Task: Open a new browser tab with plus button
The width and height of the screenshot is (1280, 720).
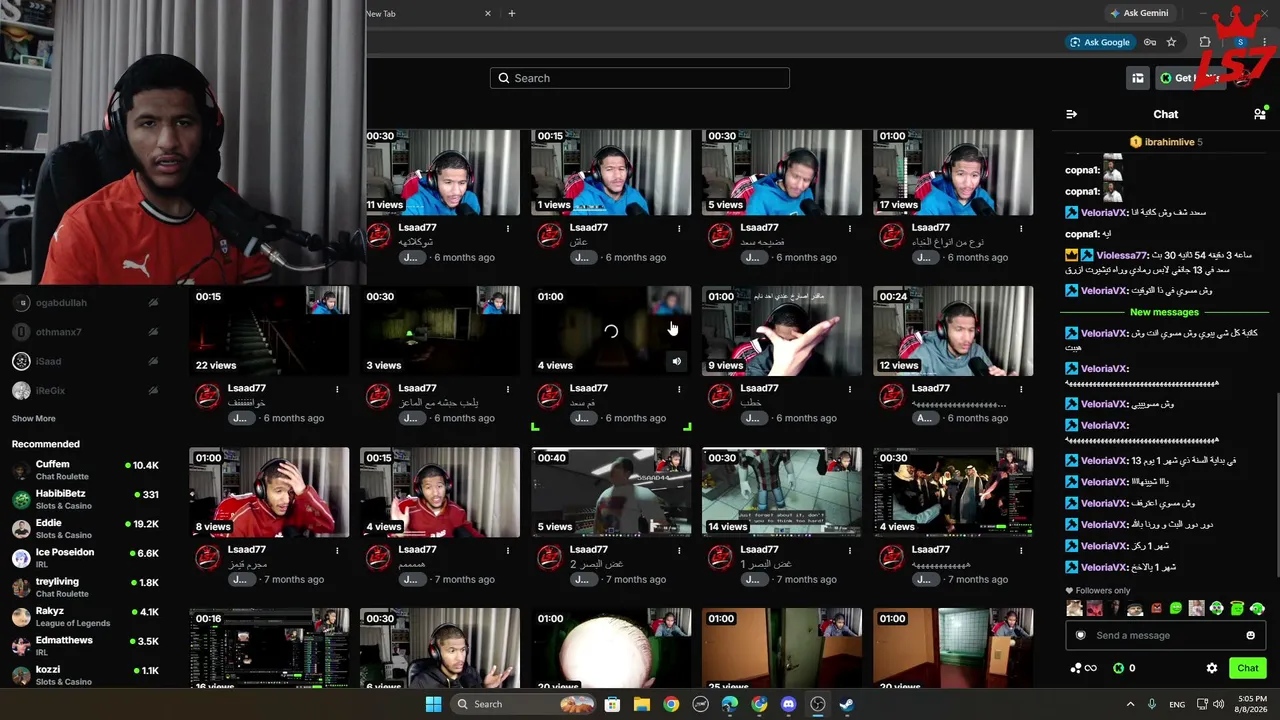Action: 512,13
